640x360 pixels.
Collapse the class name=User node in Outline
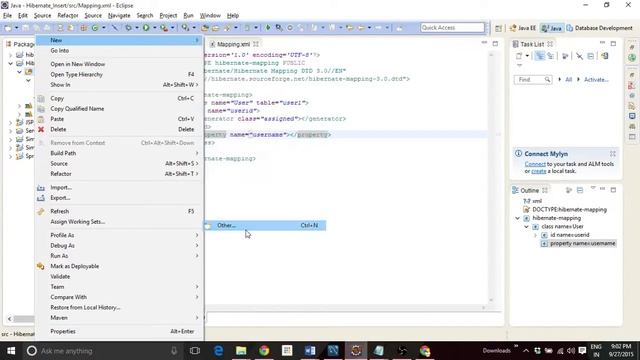(527, 227)
